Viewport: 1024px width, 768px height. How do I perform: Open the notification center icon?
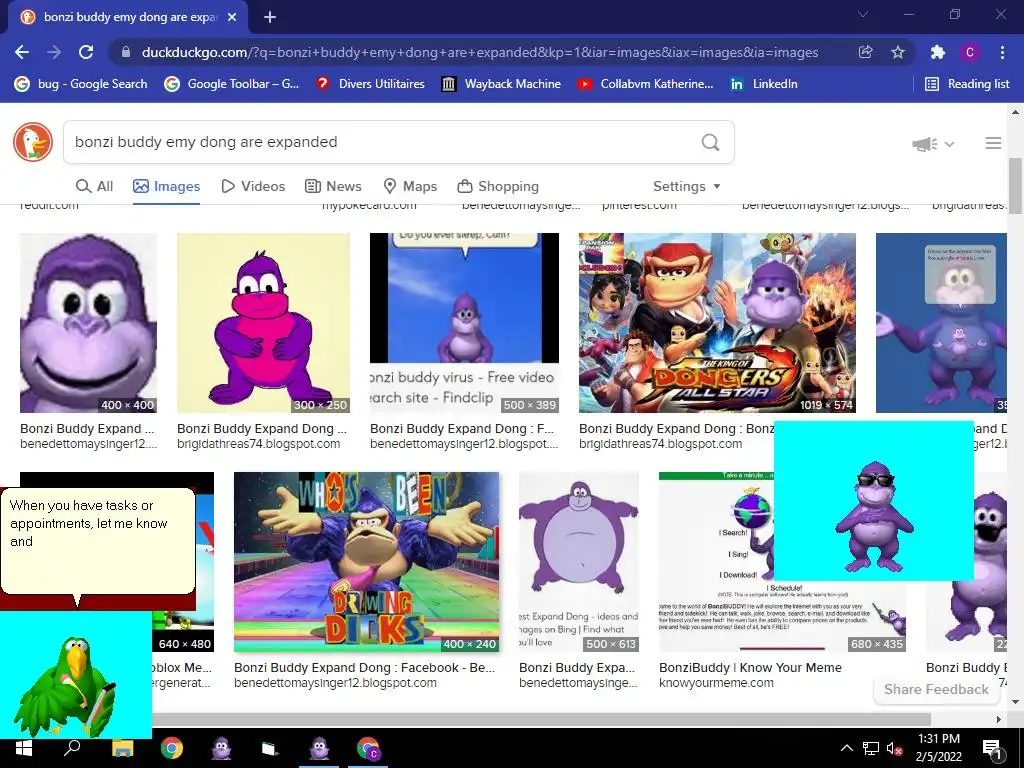tap(992, 750)
